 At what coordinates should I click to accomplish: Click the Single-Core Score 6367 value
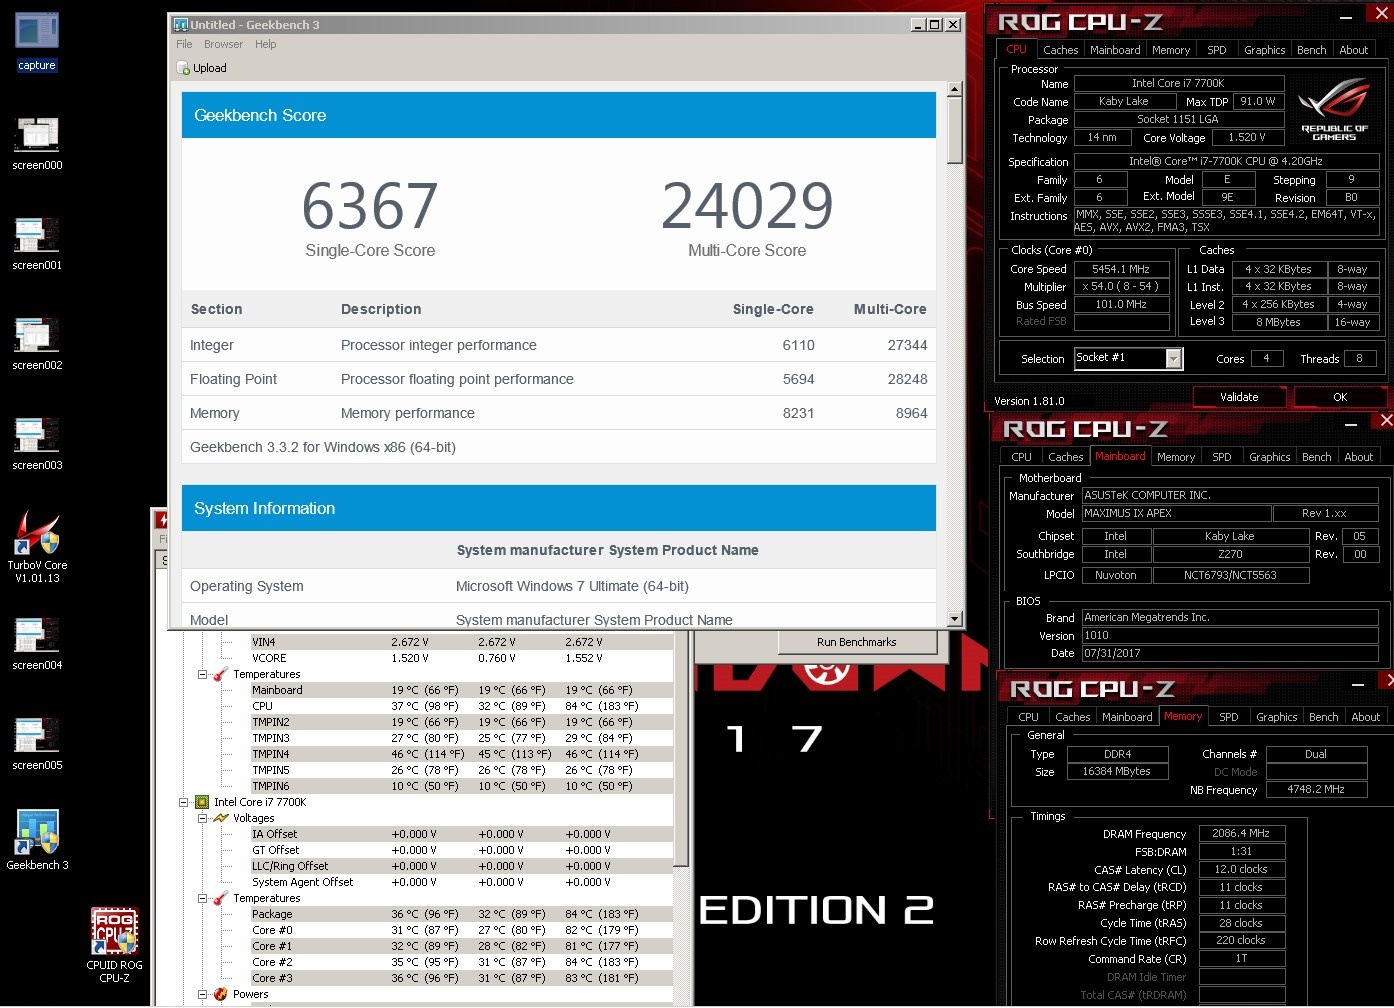[370, 206]
